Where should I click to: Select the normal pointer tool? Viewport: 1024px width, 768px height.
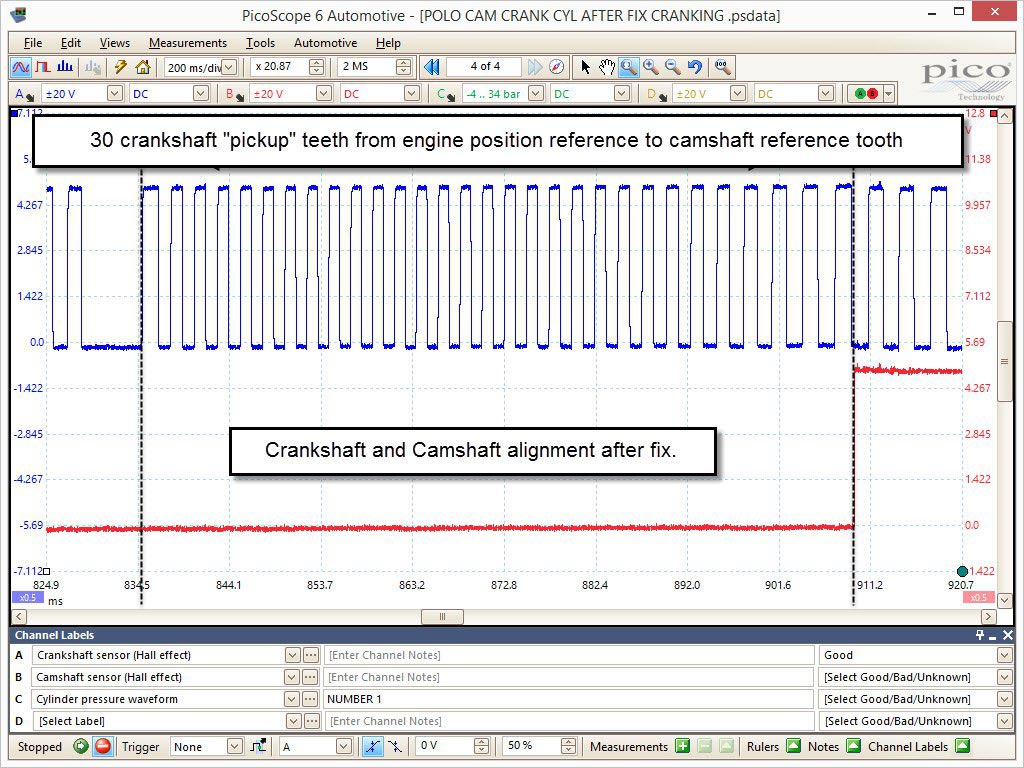coord(585,67)
